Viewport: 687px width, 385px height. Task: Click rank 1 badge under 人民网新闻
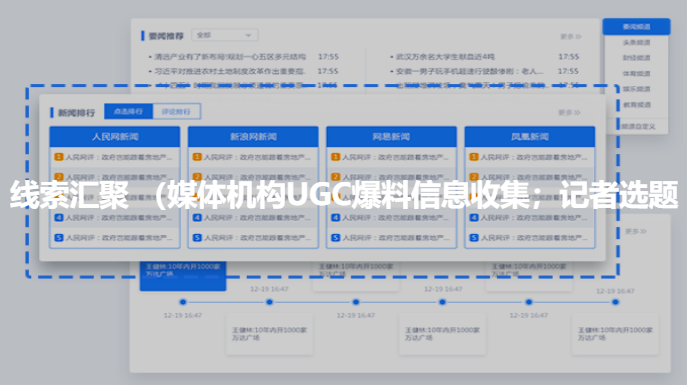(x=59, y=157)
